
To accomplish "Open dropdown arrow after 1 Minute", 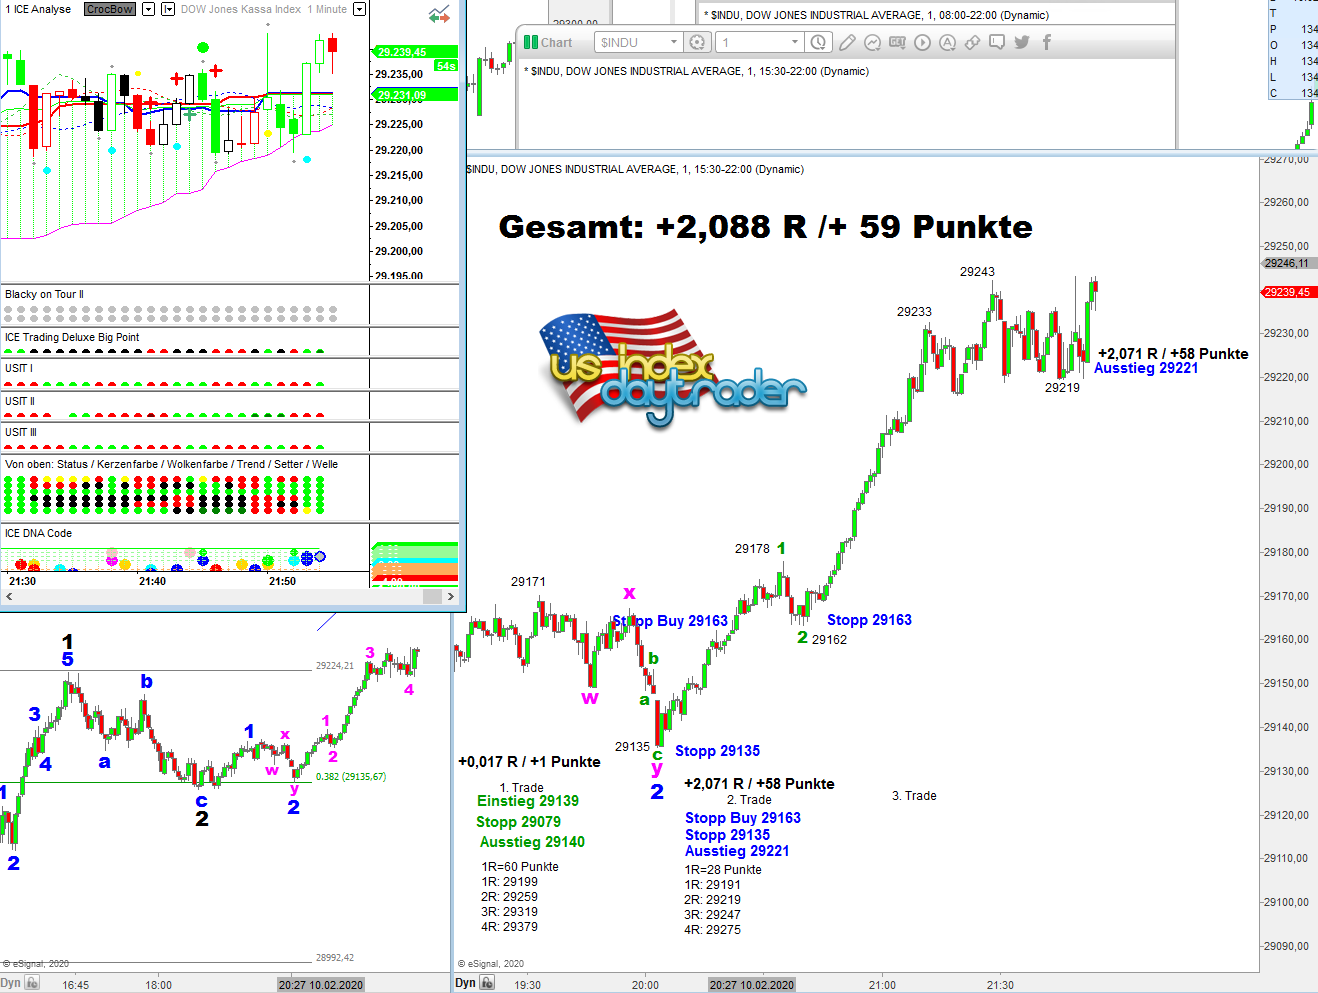I will click(x=360, y=9).
